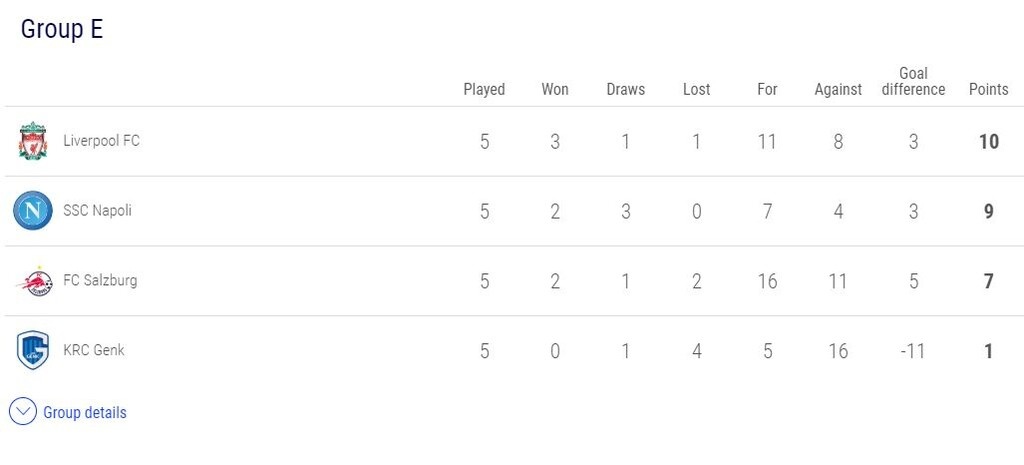The image size is (1024, 465).
Task: Click the Goal difference column header
Action: [913, 81]
